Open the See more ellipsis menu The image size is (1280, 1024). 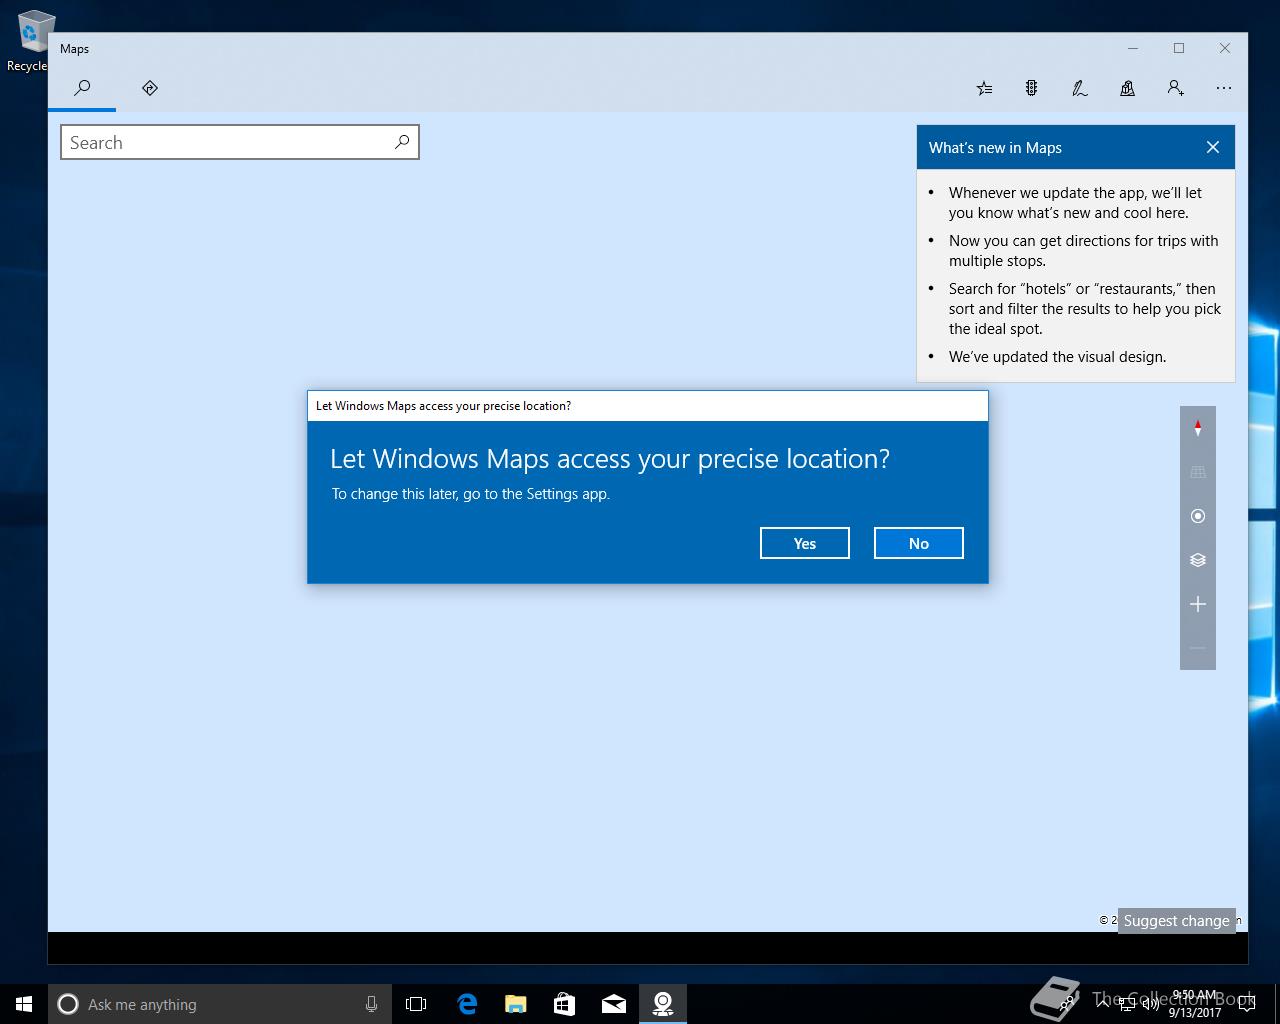[x=1223, y=88]
